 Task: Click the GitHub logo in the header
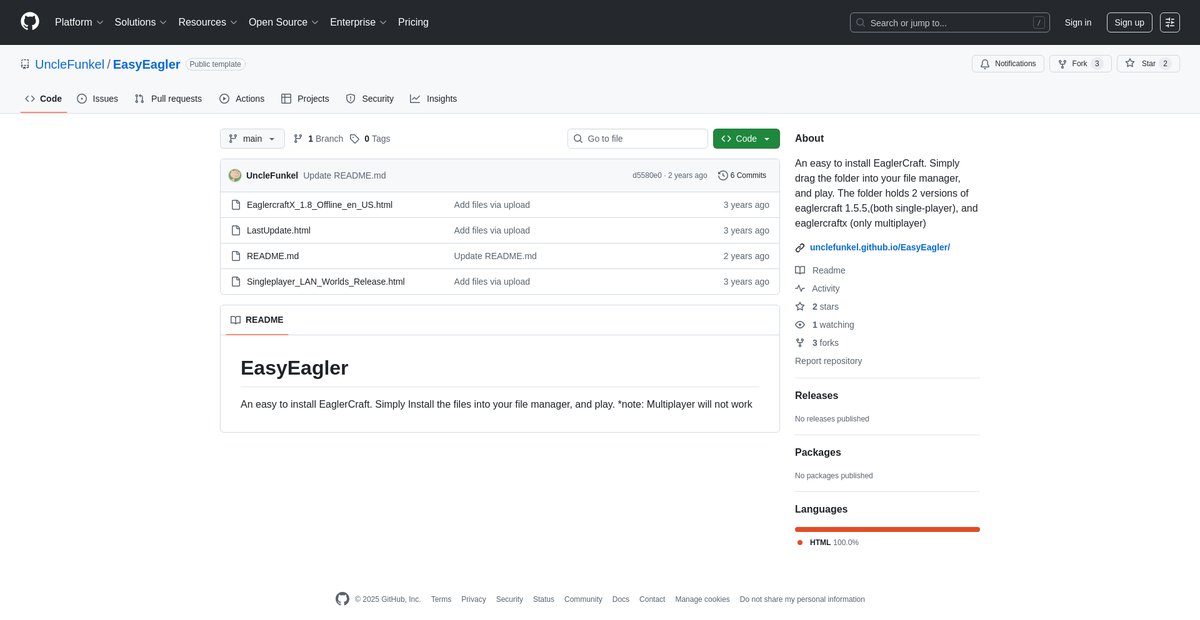point(30,22)
